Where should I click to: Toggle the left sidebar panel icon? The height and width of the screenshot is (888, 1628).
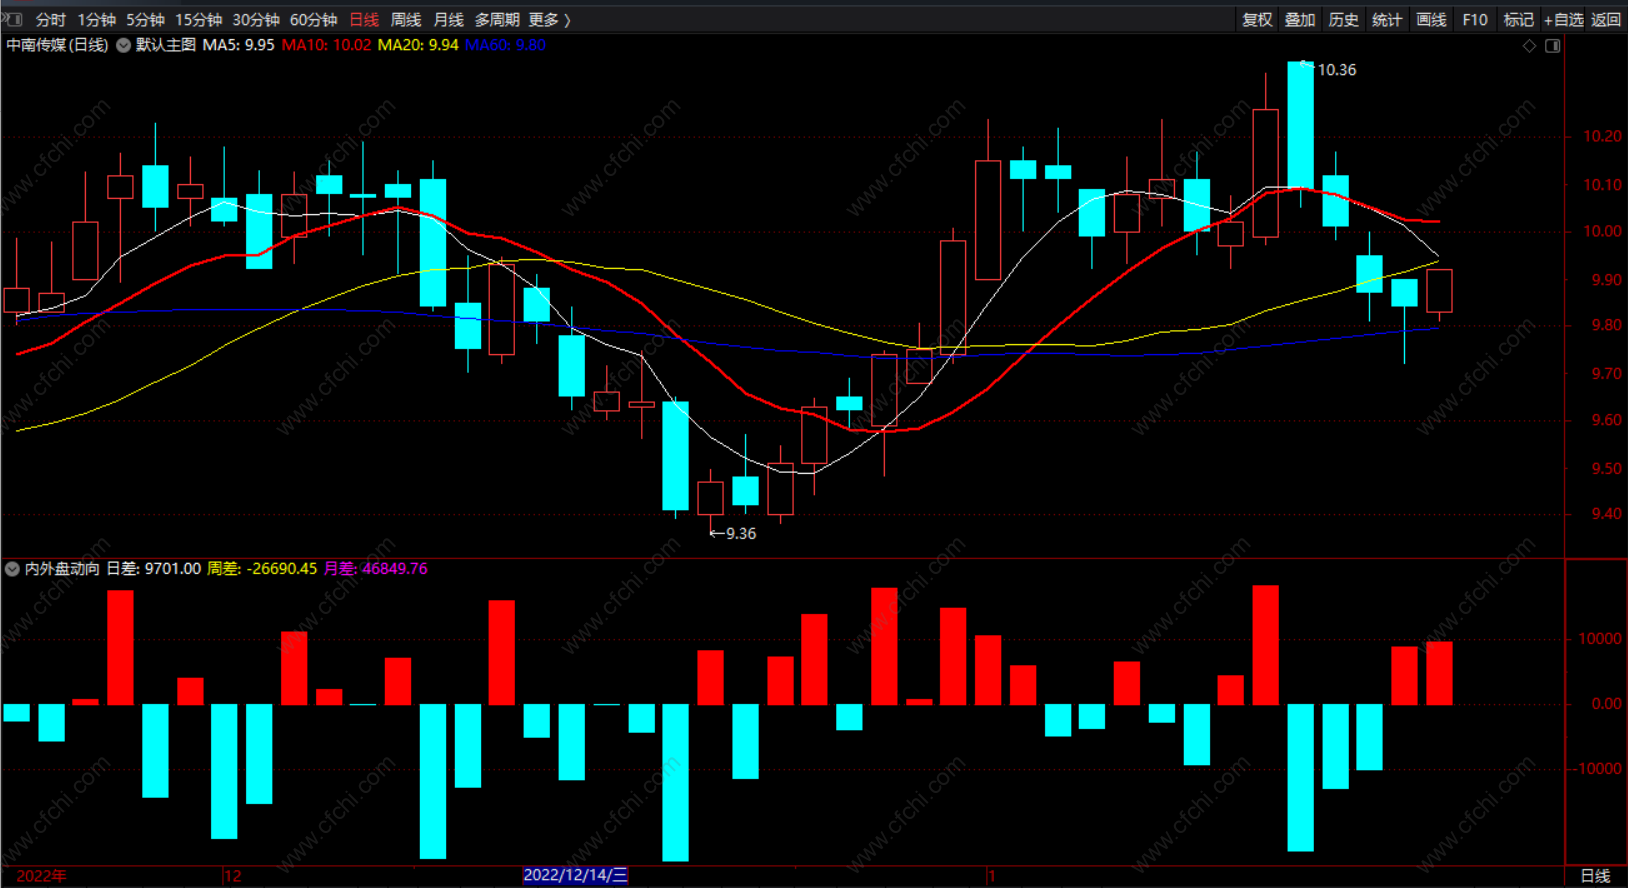(x=12, y=19)
